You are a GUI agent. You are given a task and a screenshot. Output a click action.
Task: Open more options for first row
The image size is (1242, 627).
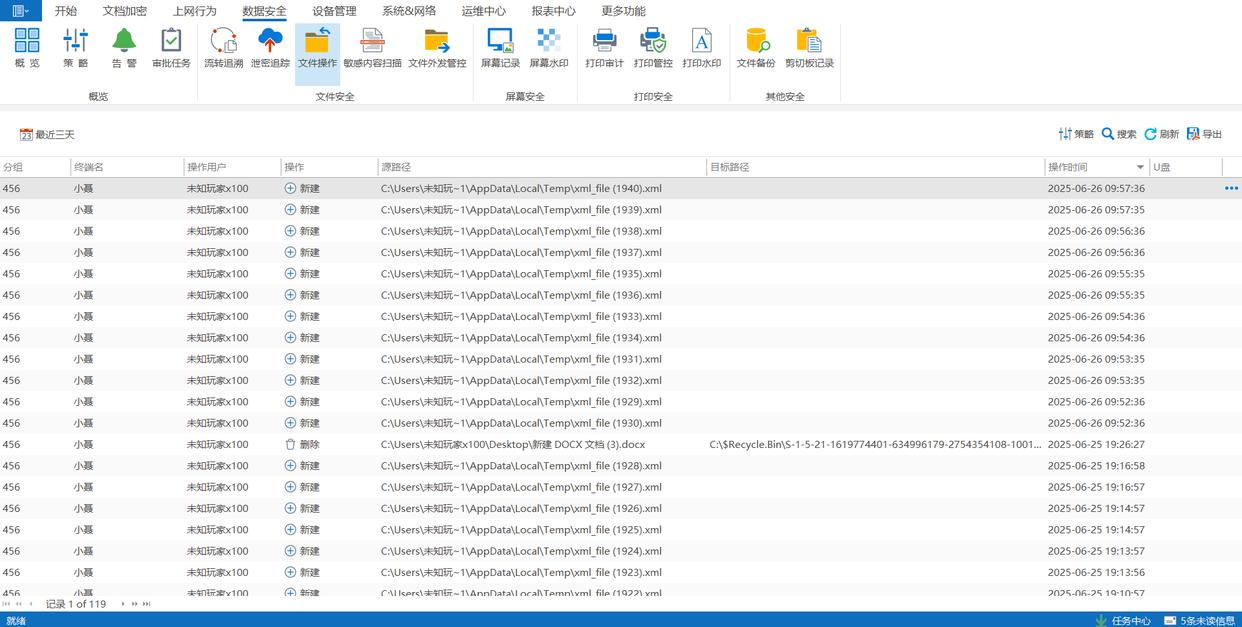click(1230, 188)
